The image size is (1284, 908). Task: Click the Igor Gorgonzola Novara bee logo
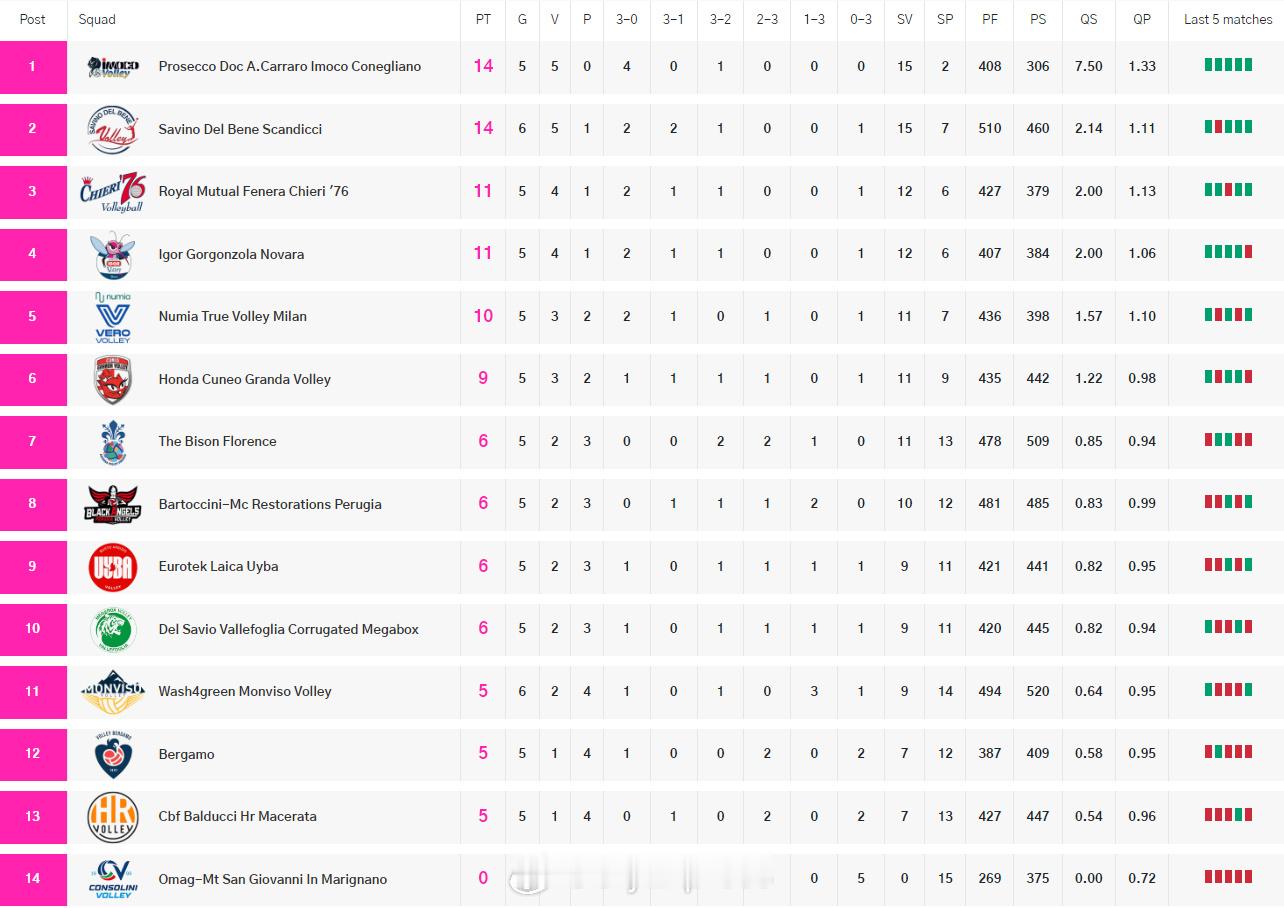113,254
